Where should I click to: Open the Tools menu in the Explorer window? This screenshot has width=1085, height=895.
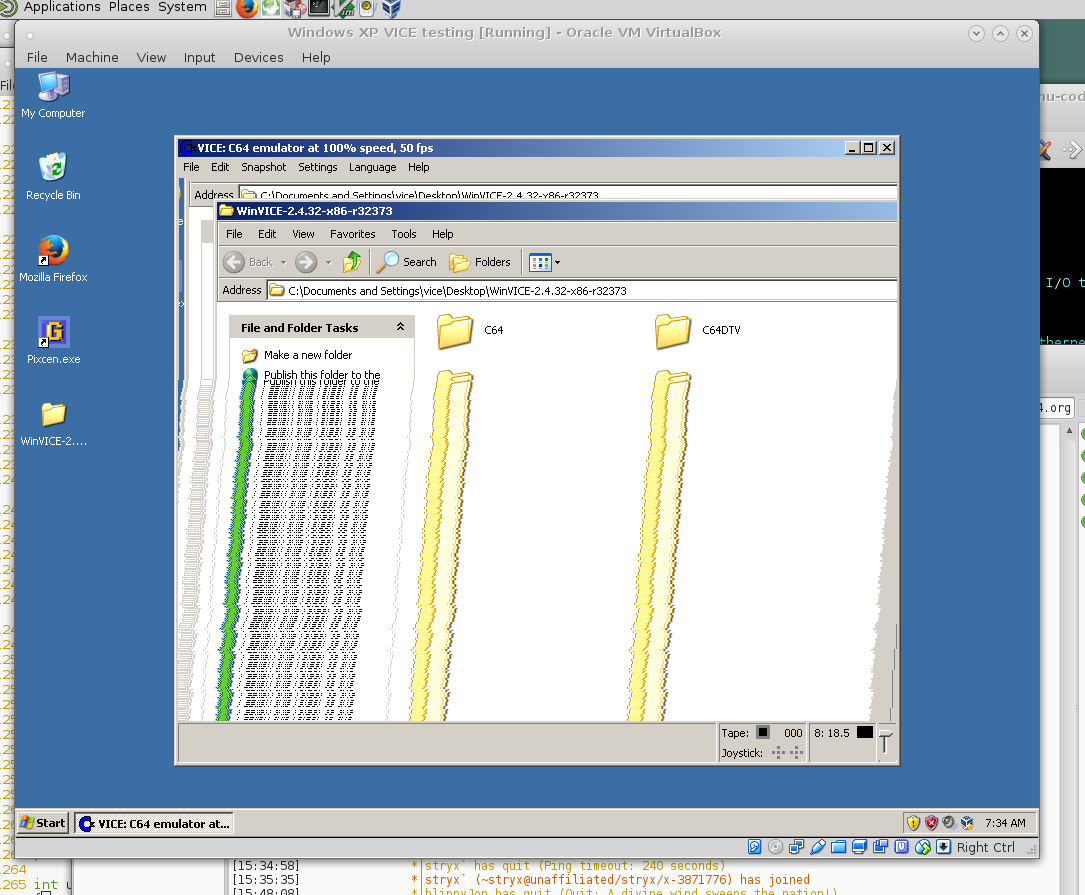[403, 234]
